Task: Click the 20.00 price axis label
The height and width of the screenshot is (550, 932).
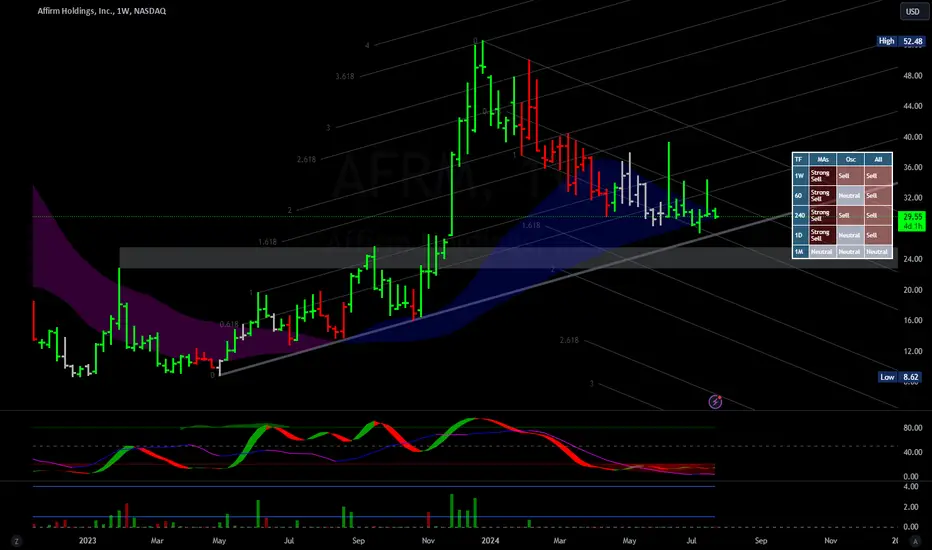Action: click(912, 290)
